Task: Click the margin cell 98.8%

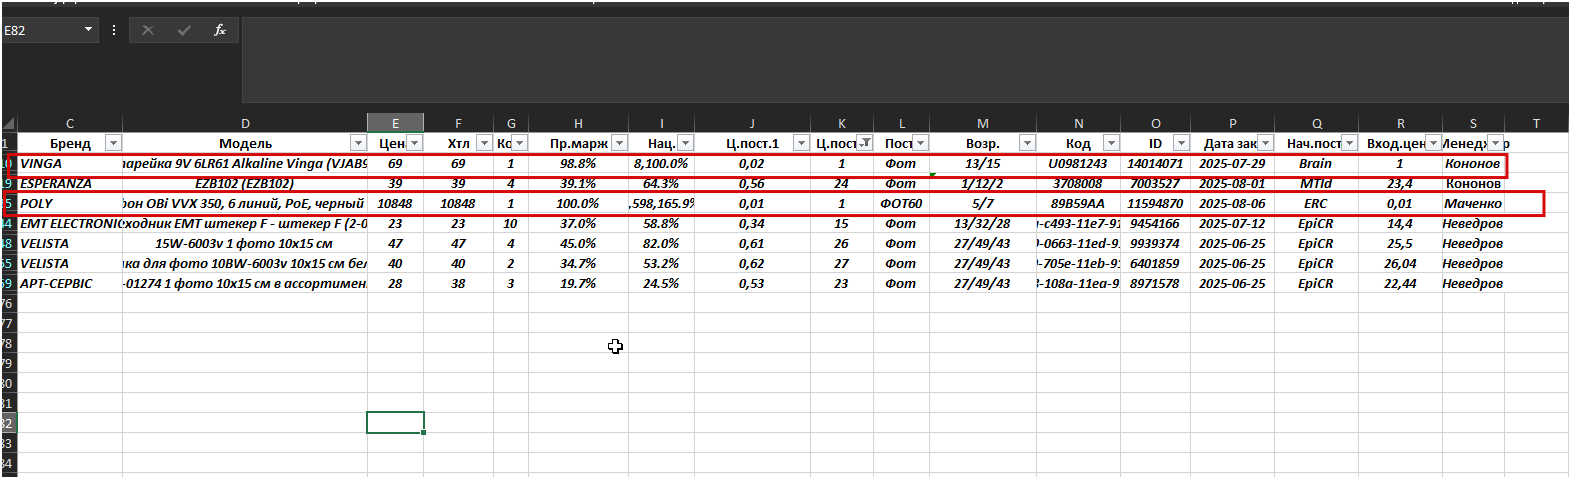Action: pyautogui.click(x=578, y=163)
